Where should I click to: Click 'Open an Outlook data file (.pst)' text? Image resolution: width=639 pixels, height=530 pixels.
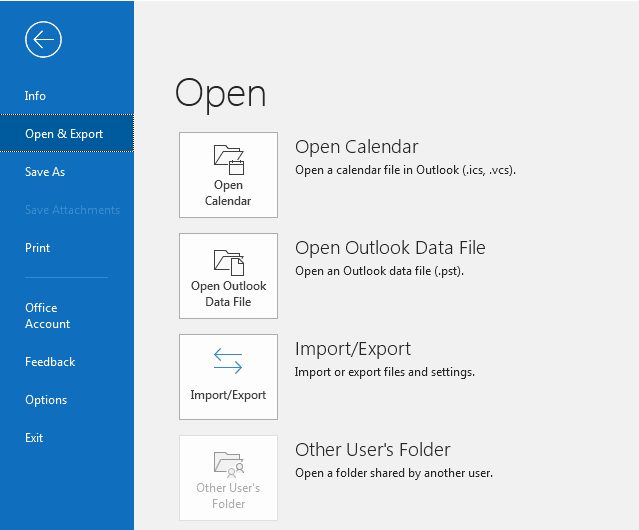pos(379,271)
